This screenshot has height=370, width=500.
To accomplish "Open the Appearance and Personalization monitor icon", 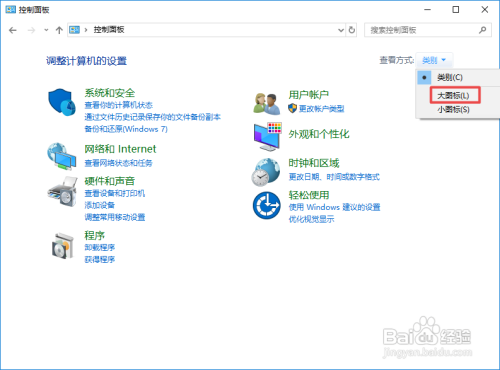I will [x=267, y=137].
